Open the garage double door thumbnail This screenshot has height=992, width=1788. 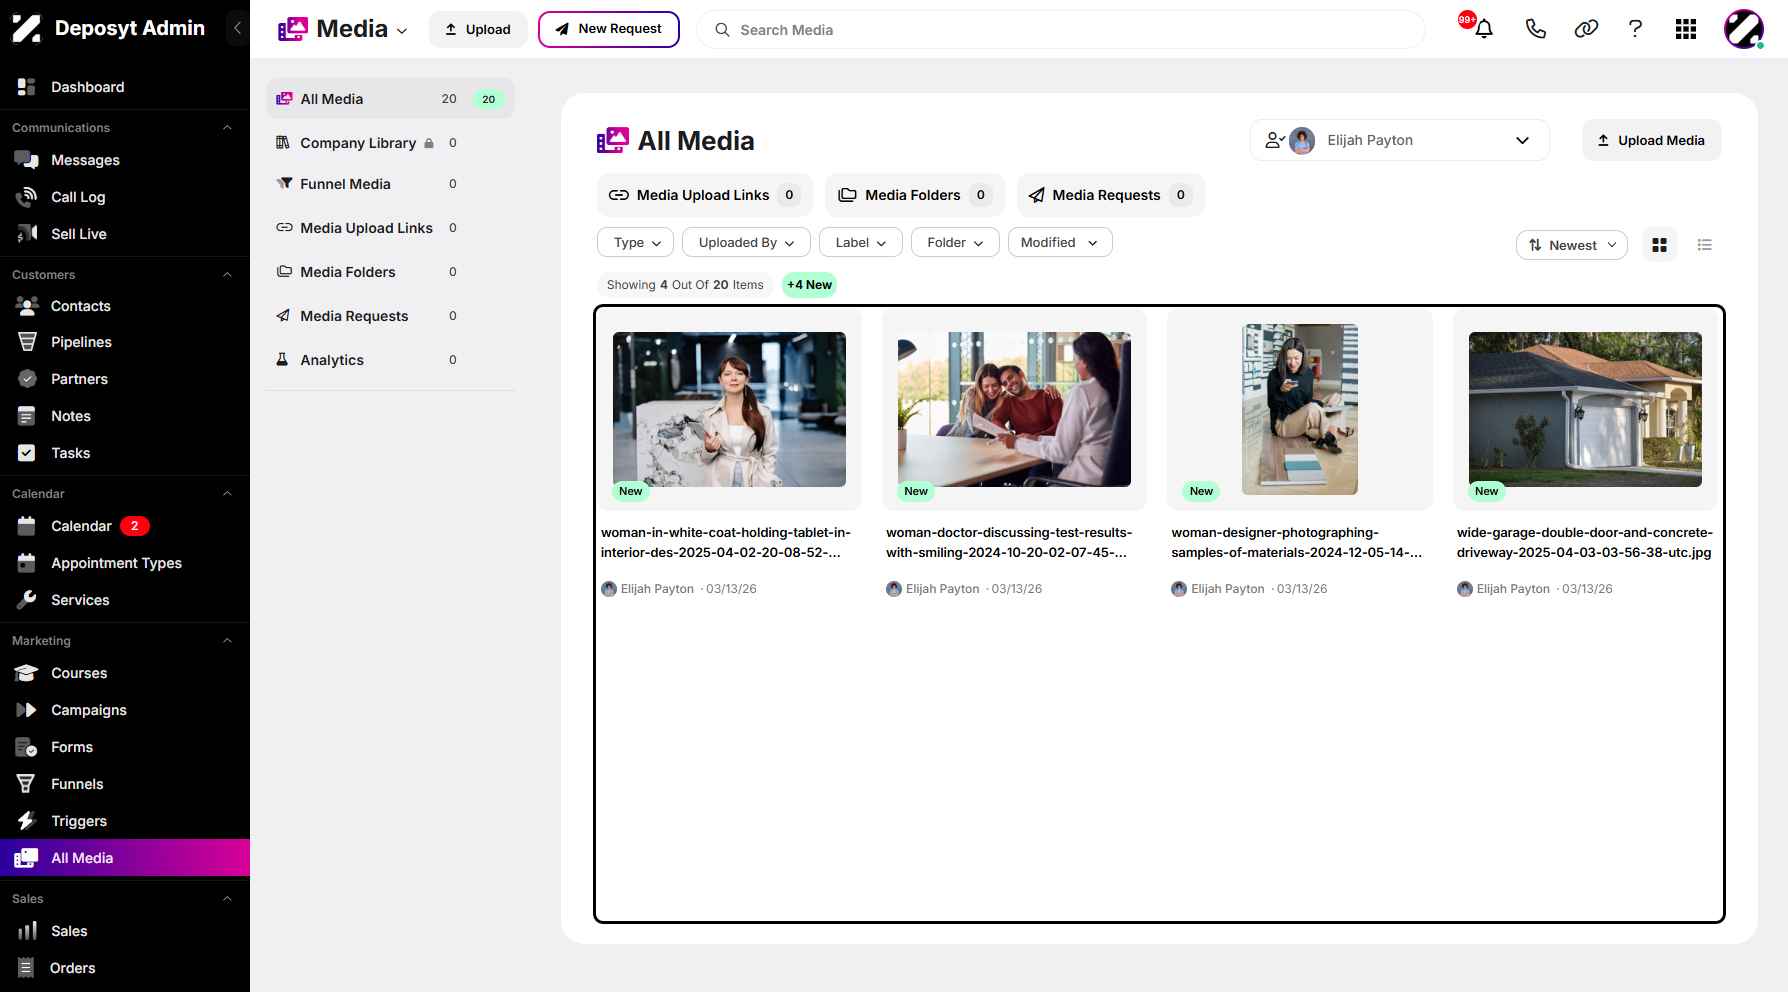point(1585,410)
